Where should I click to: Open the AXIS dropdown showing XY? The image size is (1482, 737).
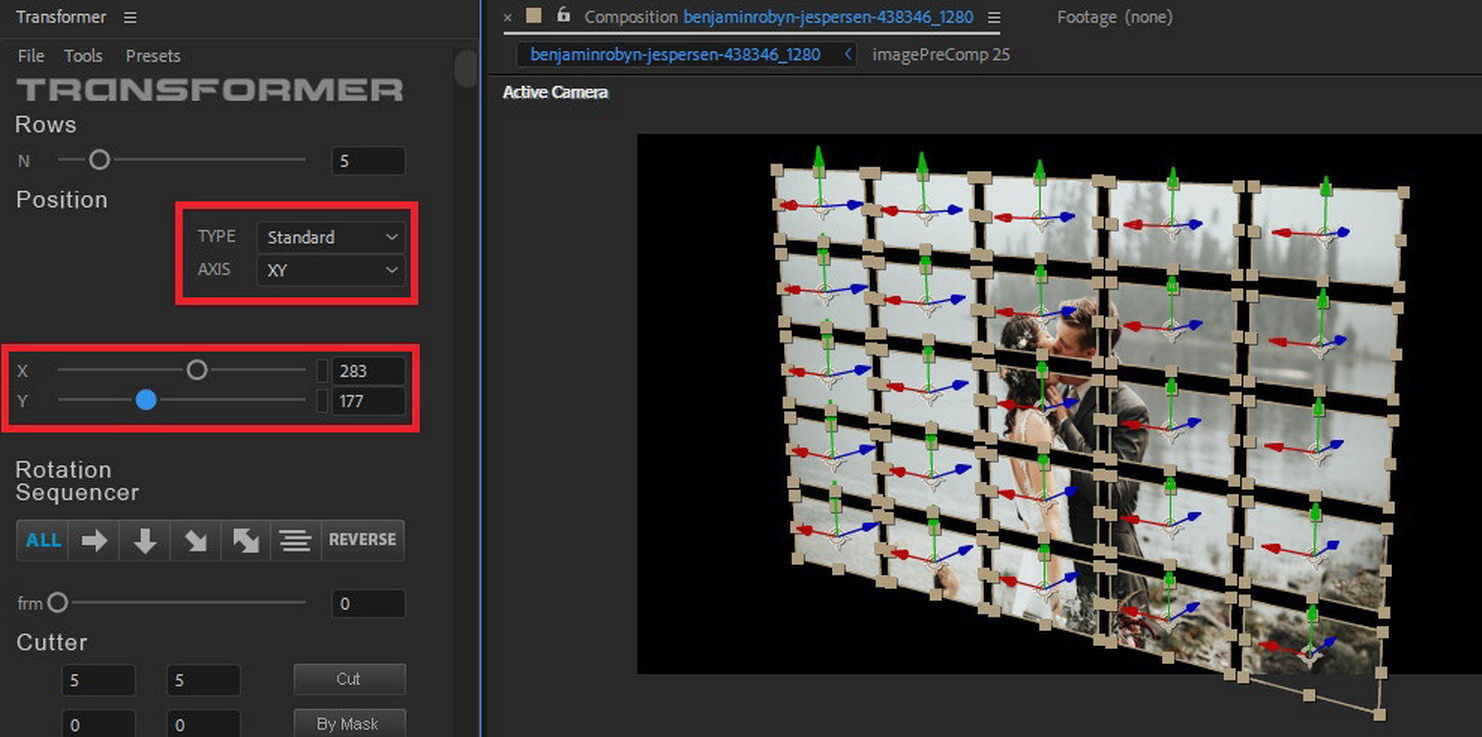330,270
